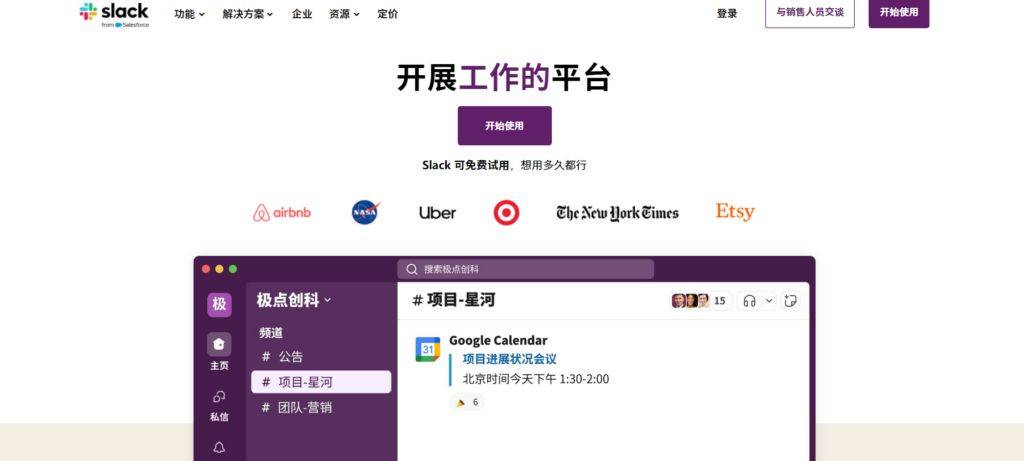Expand the huddle options chevron

click(769, 301)
